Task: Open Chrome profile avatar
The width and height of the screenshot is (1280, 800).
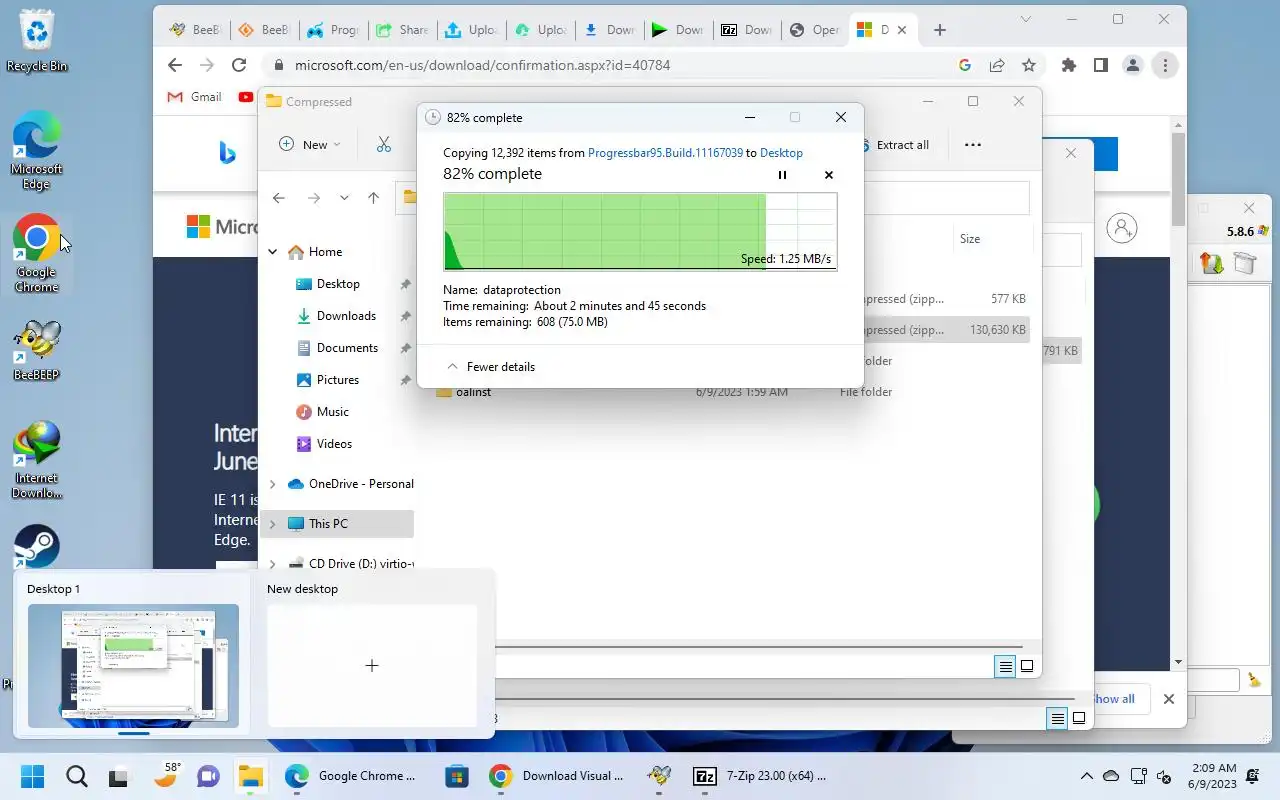Action: coord(1132,65)
